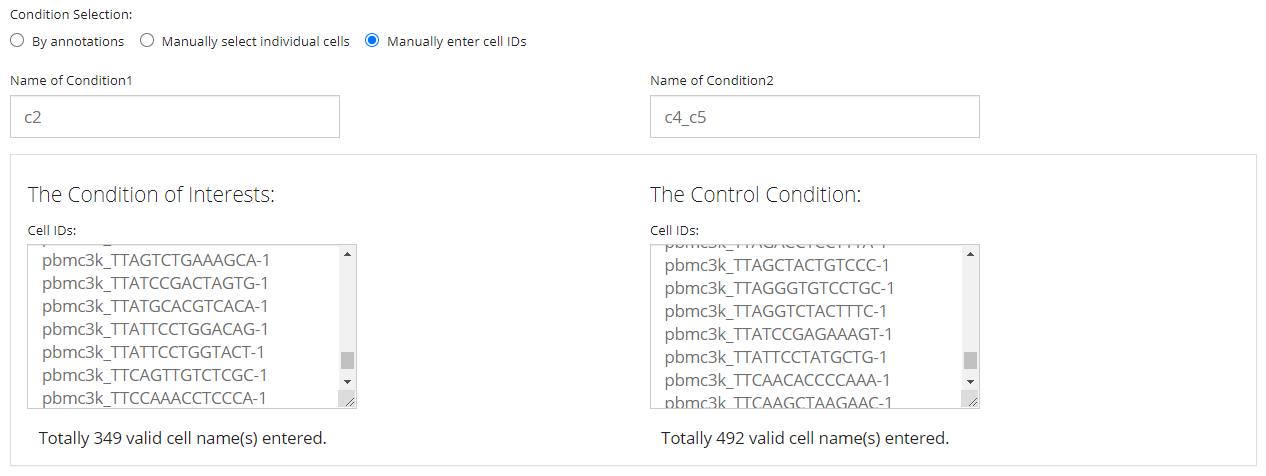Click the Name of Condition1 field

coord(175,117)
